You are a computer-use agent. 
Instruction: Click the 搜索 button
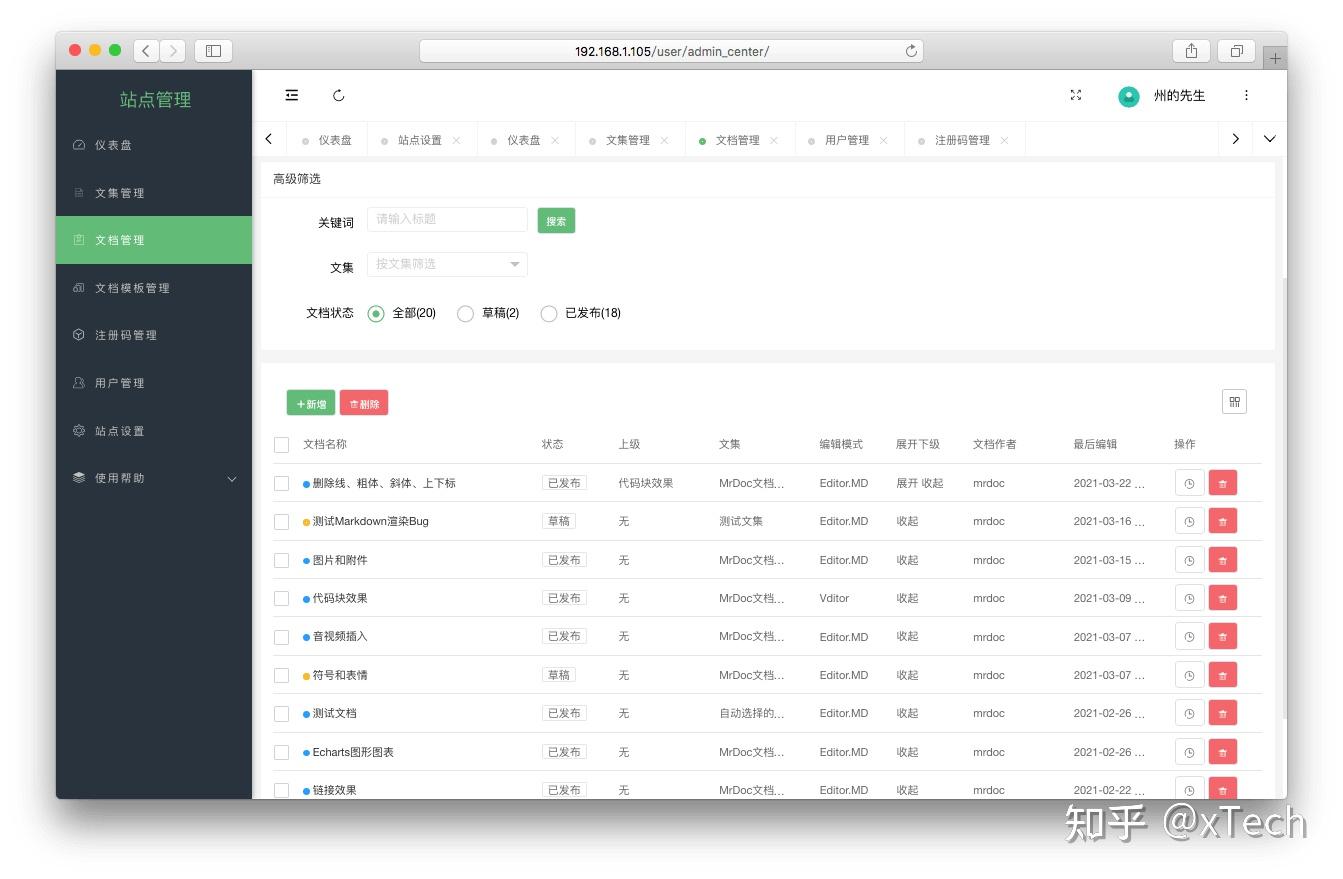(x=556, y=220)
